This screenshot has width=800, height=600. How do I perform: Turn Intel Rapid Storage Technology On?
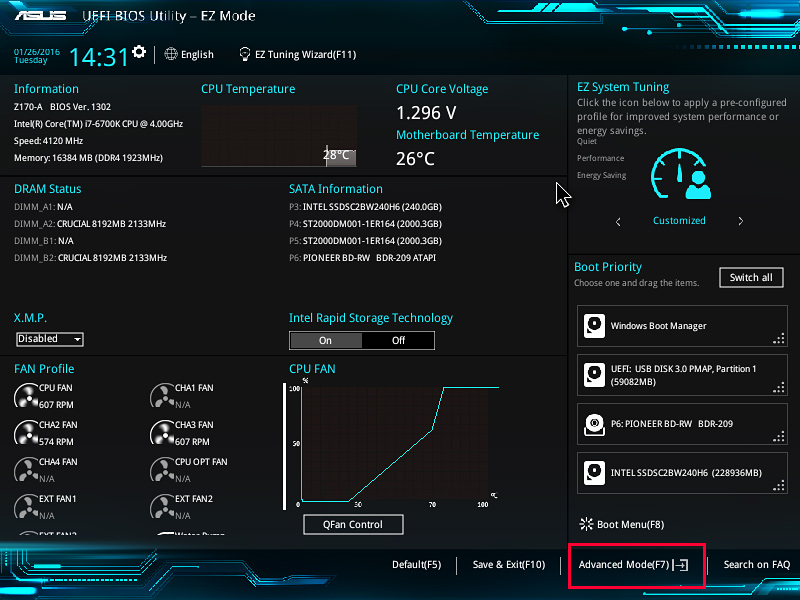(x=326, y=340)
